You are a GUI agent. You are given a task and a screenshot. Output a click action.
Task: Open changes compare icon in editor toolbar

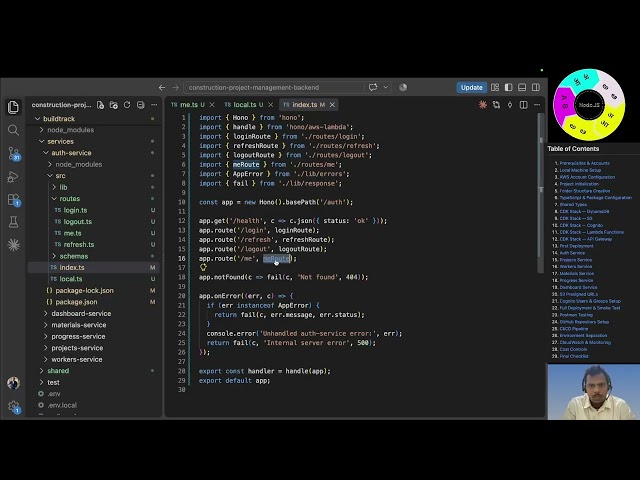point(496,105)
